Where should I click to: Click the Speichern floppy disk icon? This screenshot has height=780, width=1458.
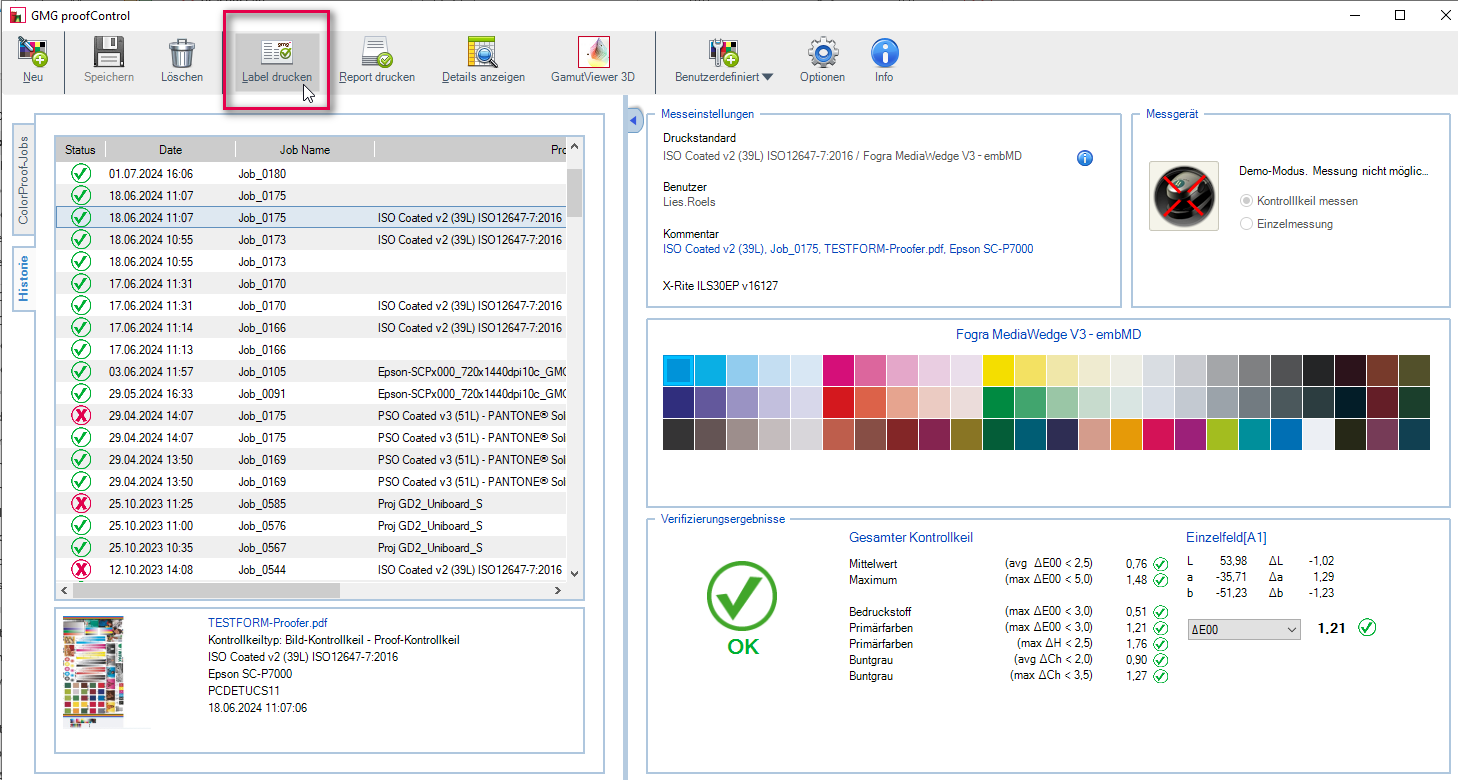point(108,52)
